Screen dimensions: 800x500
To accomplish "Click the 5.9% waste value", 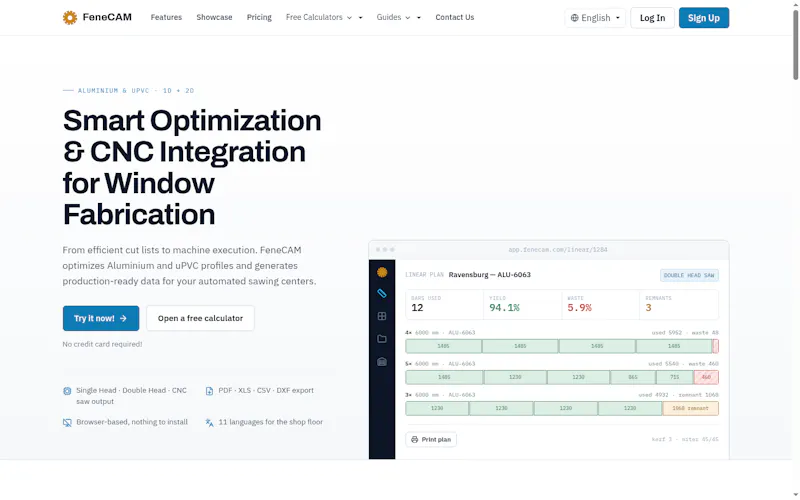I will 579,308.
